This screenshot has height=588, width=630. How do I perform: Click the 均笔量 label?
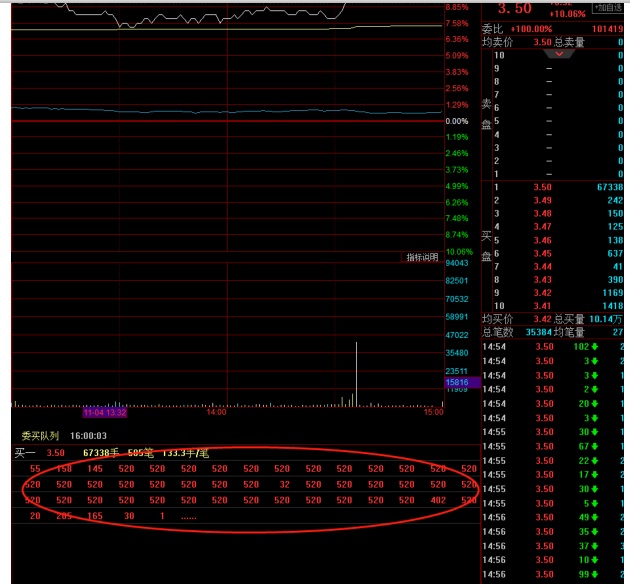(x=569, y=332)
